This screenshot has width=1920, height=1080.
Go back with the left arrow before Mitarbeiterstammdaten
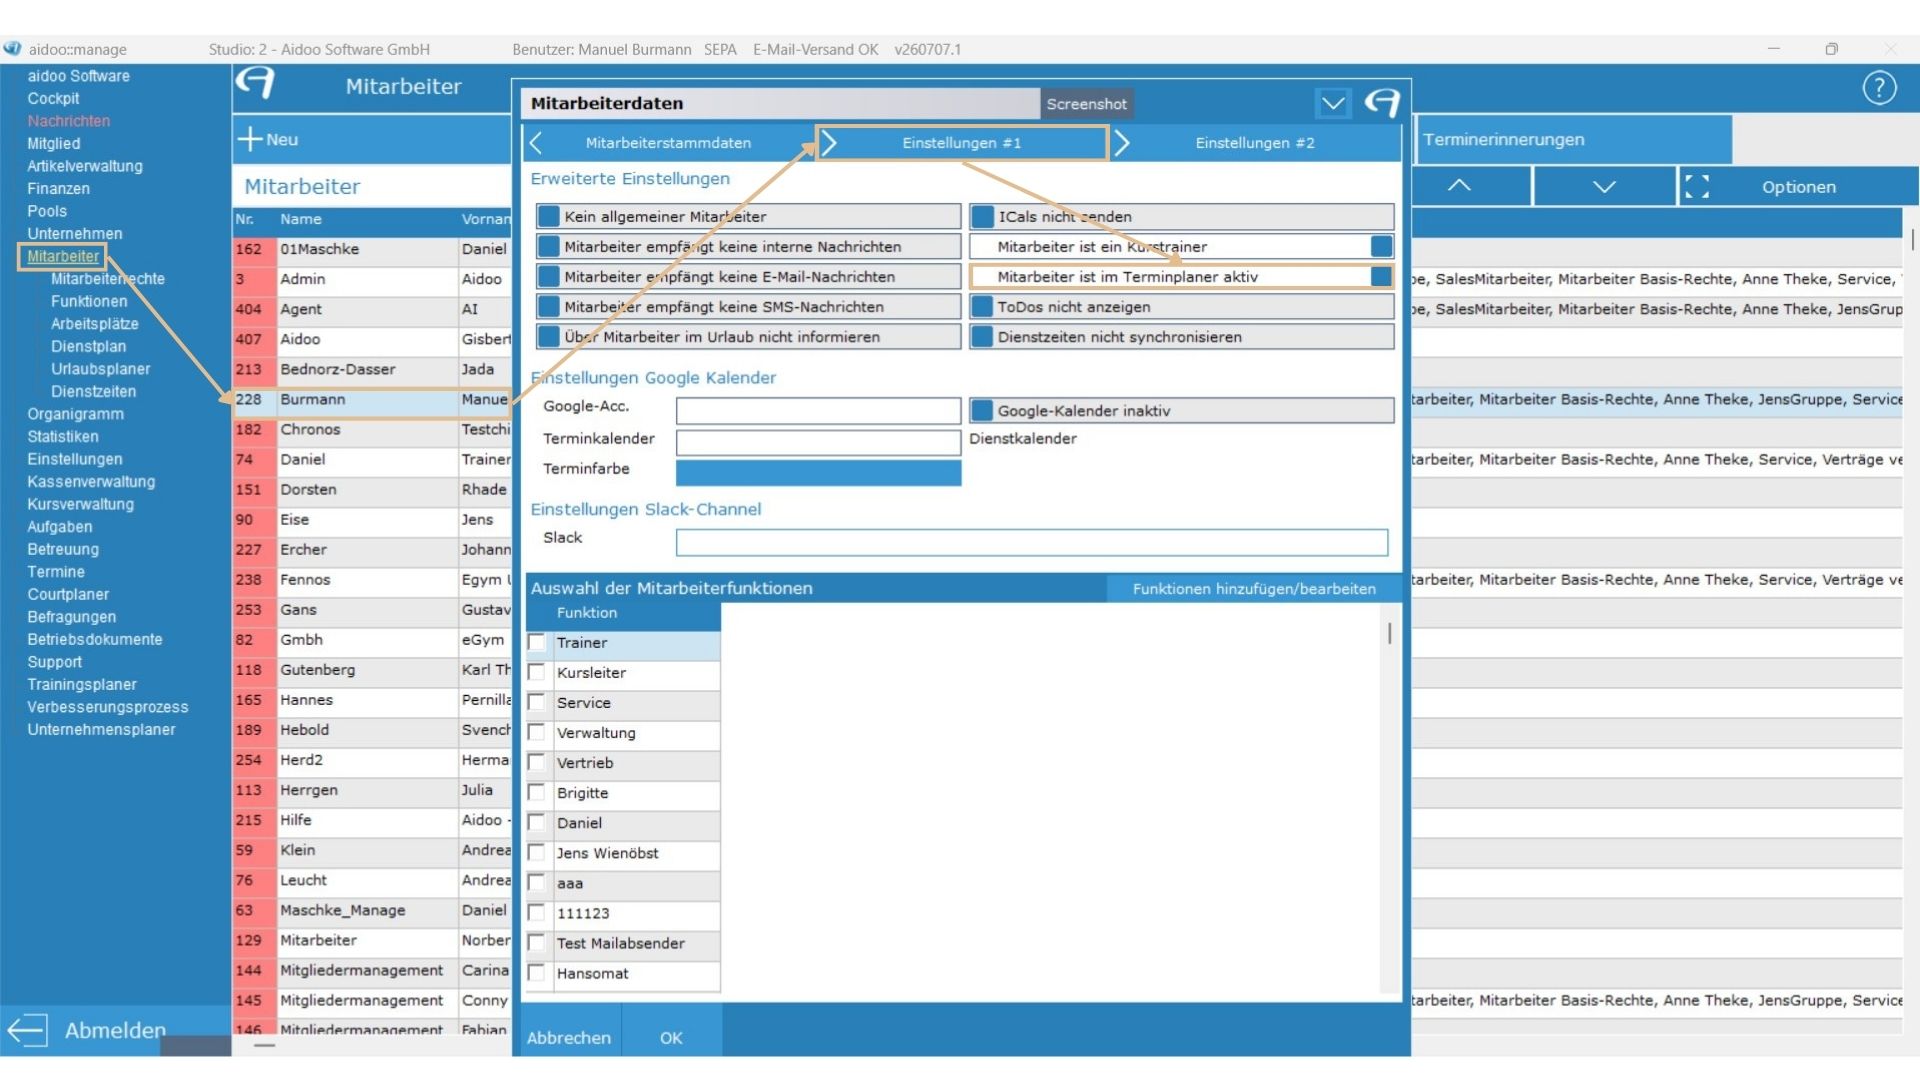coord(536,143)
